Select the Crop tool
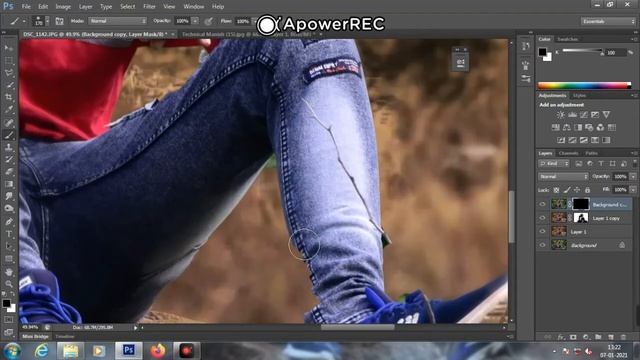The height and width of the screenshot is (360, 640). (9, 97)
